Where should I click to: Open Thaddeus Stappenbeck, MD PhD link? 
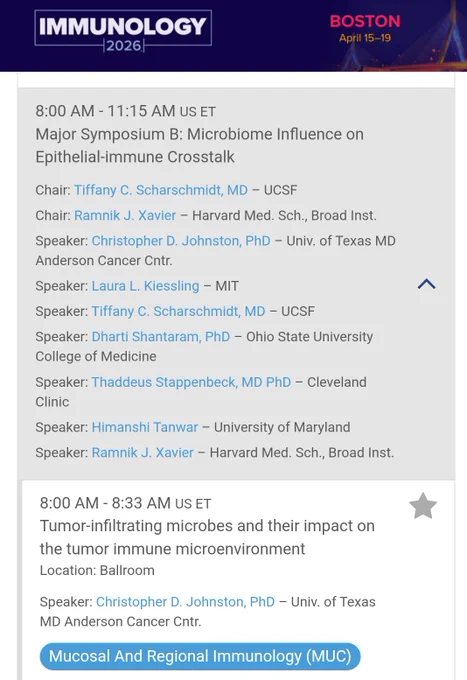[x=191, y=382]
